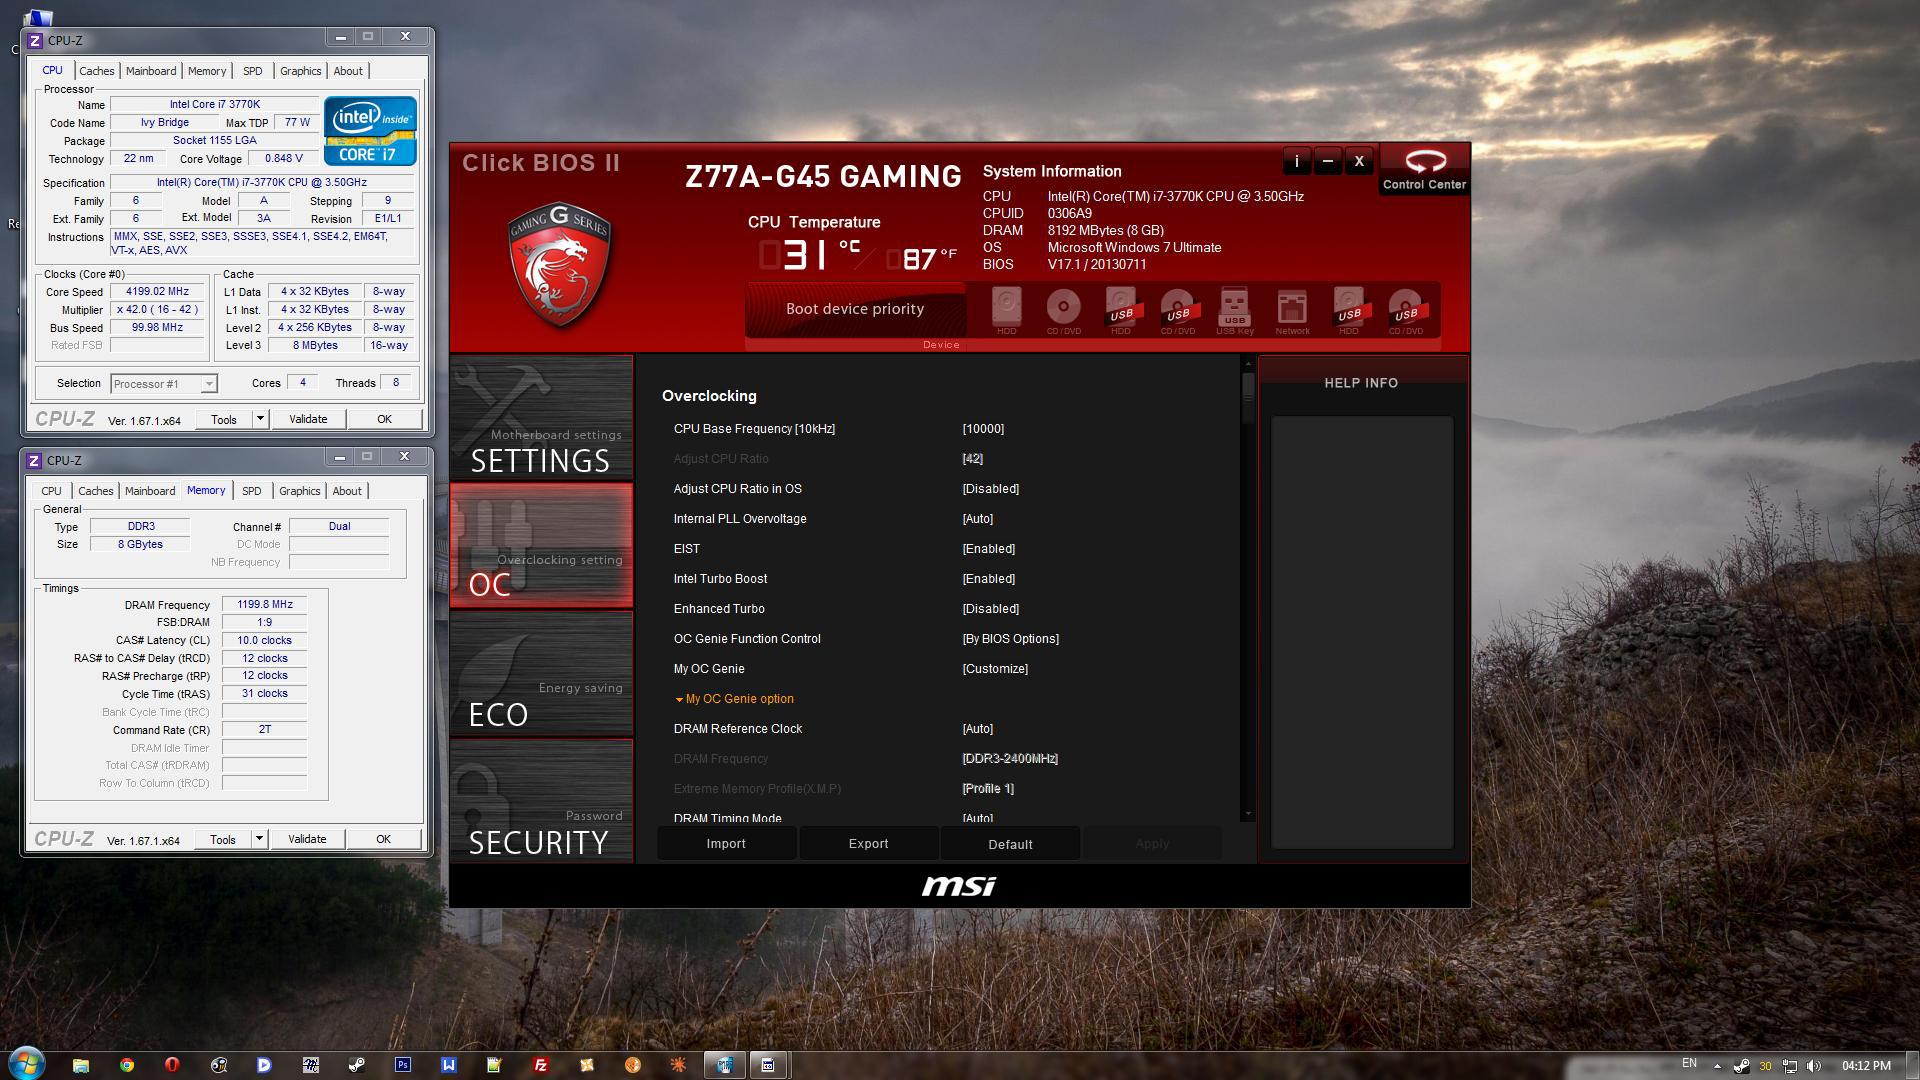Switch to the Mainboard tab in the top CPU-Z window

click(151, 71)
